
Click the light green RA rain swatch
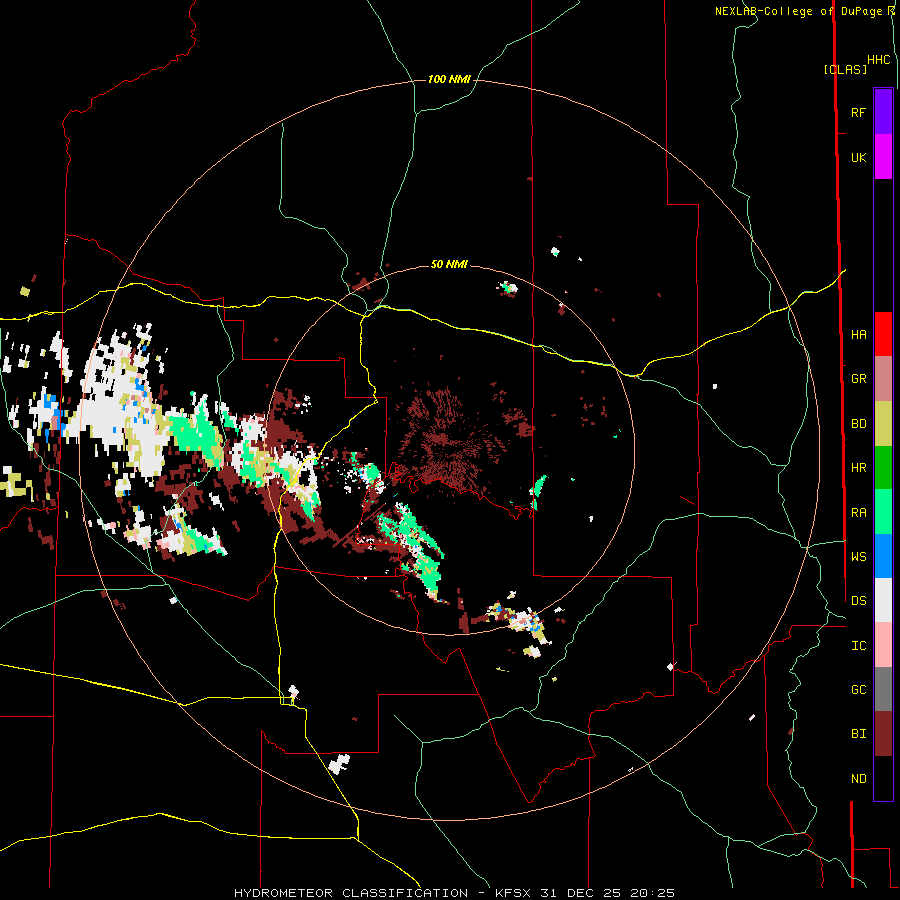(883, 512)
